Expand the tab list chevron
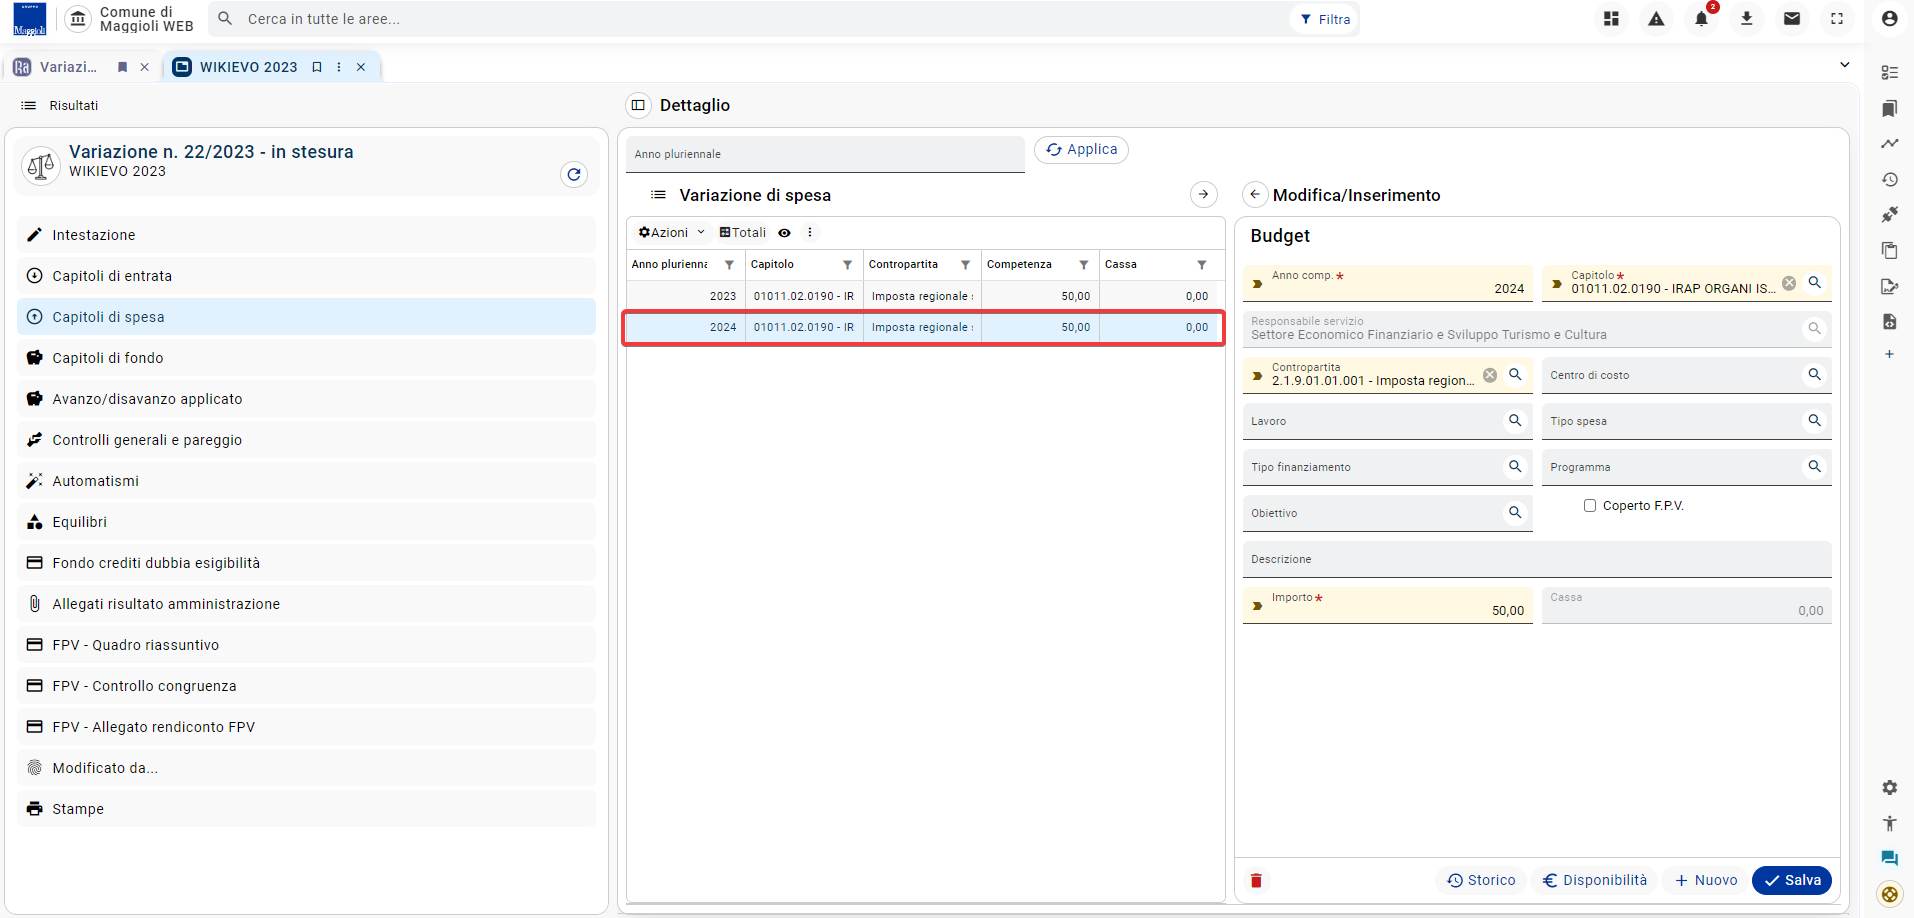This screenshot has height=918, width=1914. (x=1845, y=65)
